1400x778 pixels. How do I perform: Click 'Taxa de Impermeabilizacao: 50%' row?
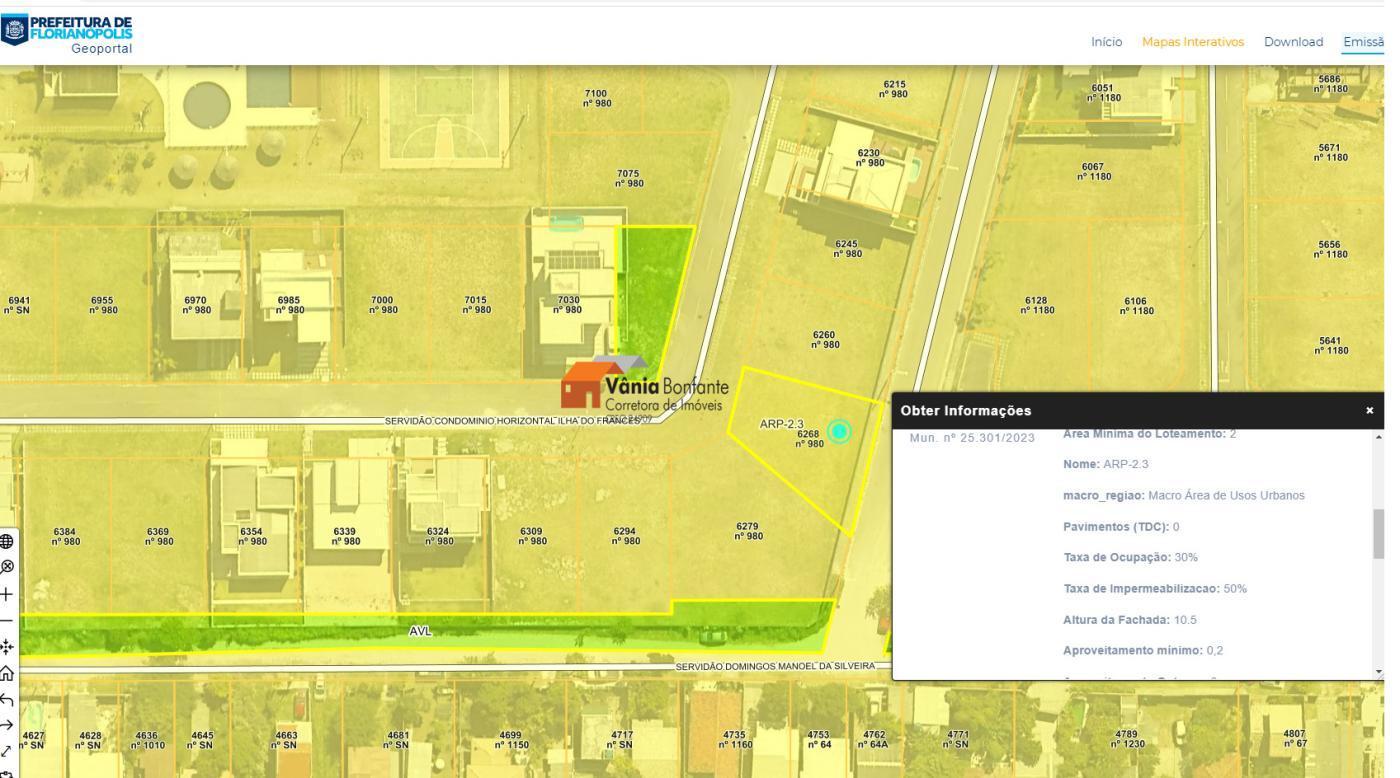1155,588
